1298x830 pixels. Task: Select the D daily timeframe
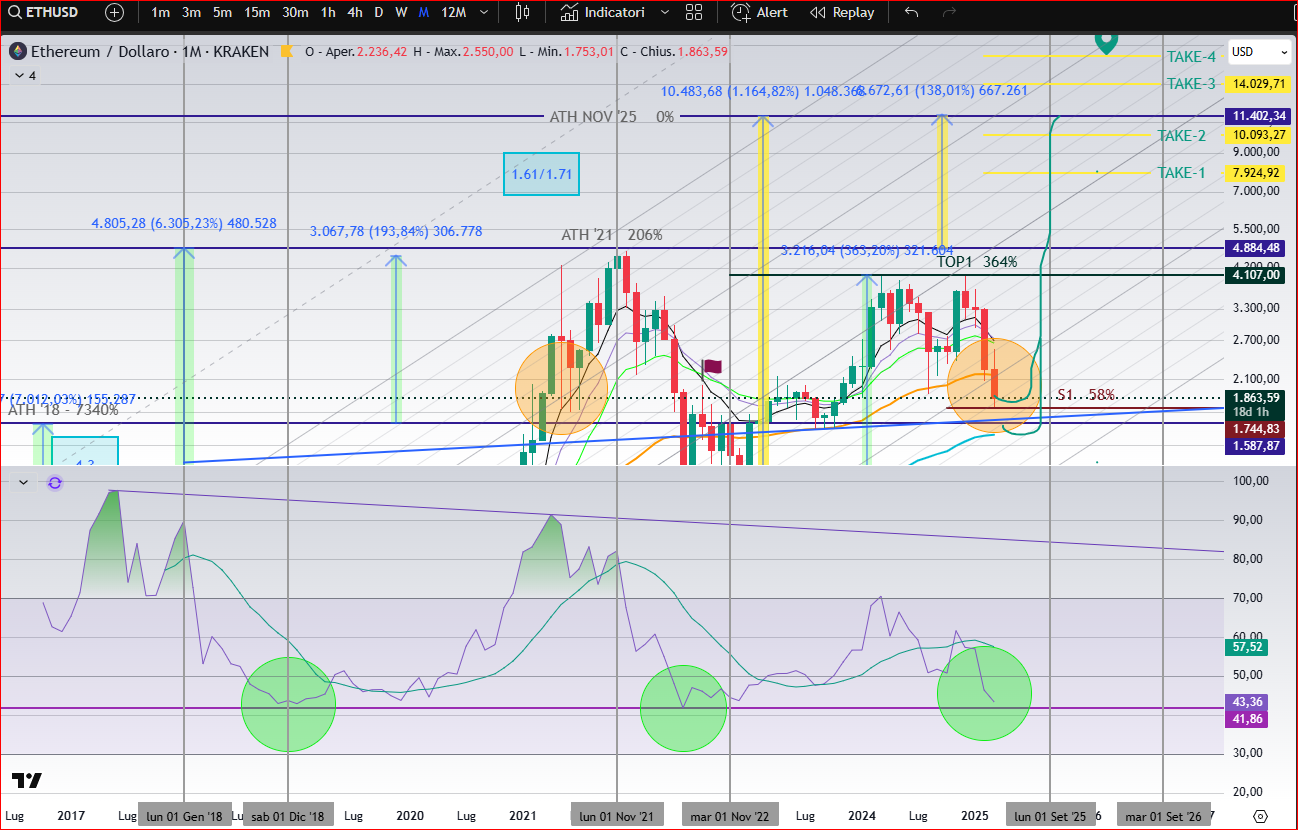pyautogui.click(x=378, y=13)
